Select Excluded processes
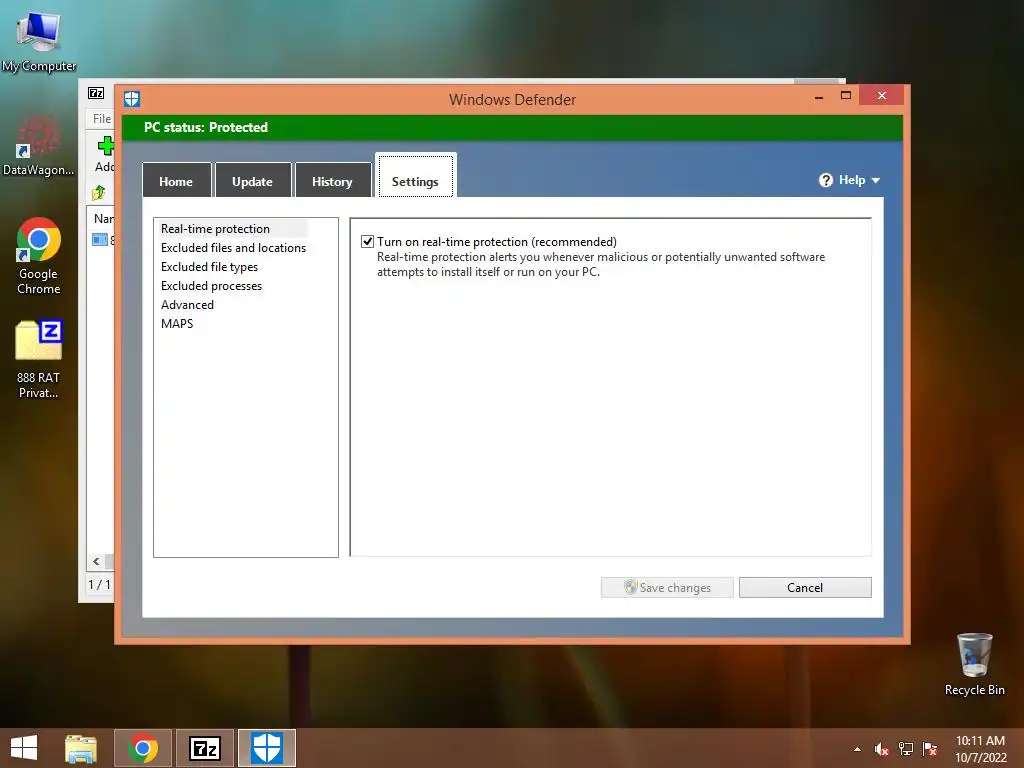Image resolution: width=1024 pixels, height=768 pixels. click(212, 285)
